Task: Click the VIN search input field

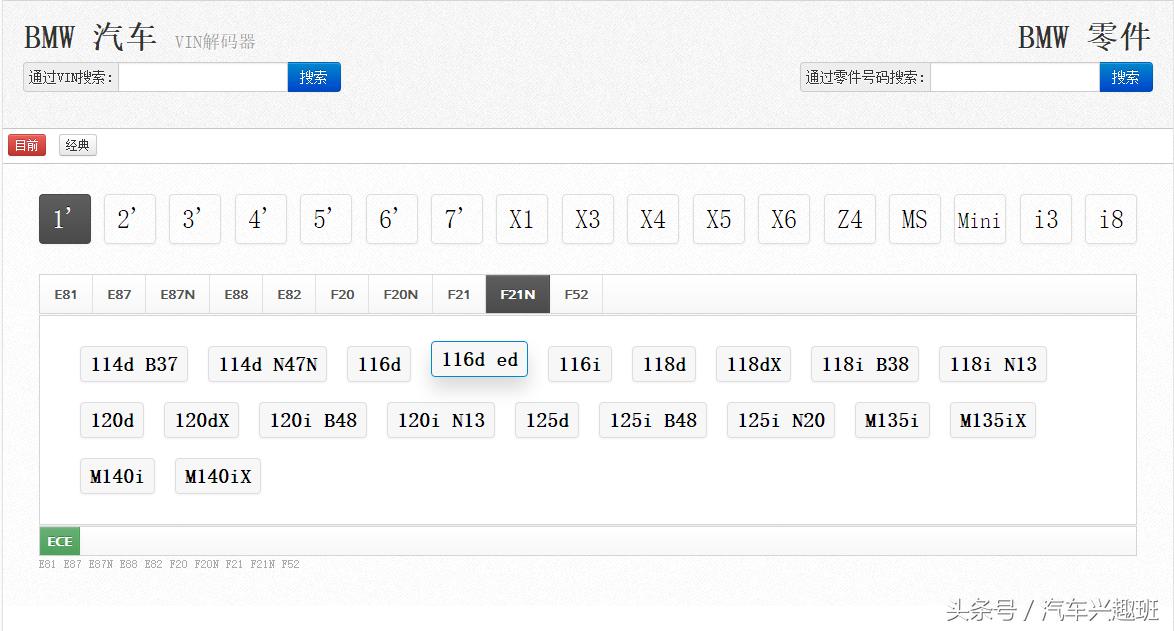Action: (x=203, y=77)
